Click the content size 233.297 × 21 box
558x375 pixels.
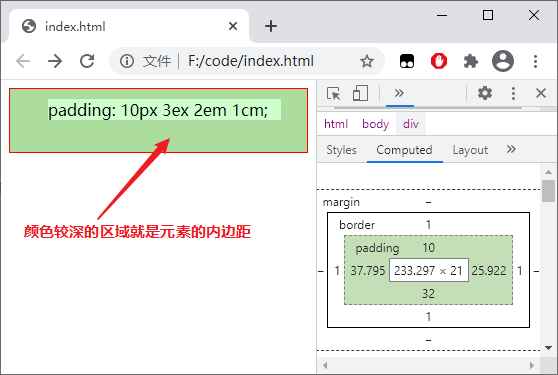coord(428,270)
